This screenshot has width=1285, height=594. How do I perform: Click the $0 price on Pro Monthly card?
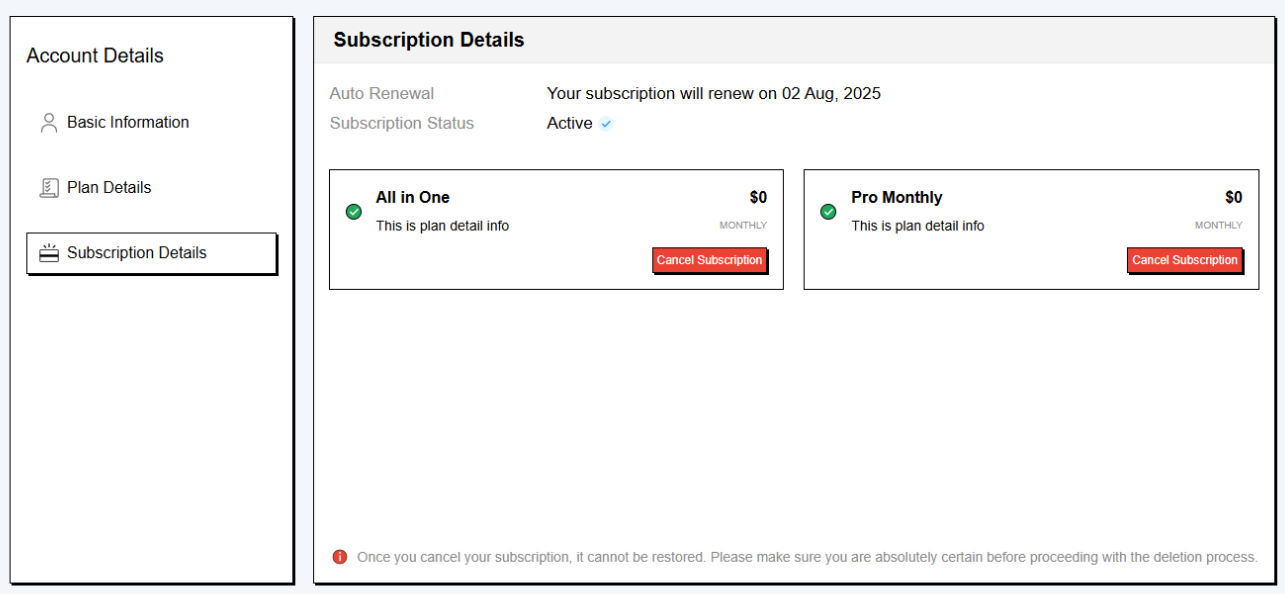click(1234, 198)
